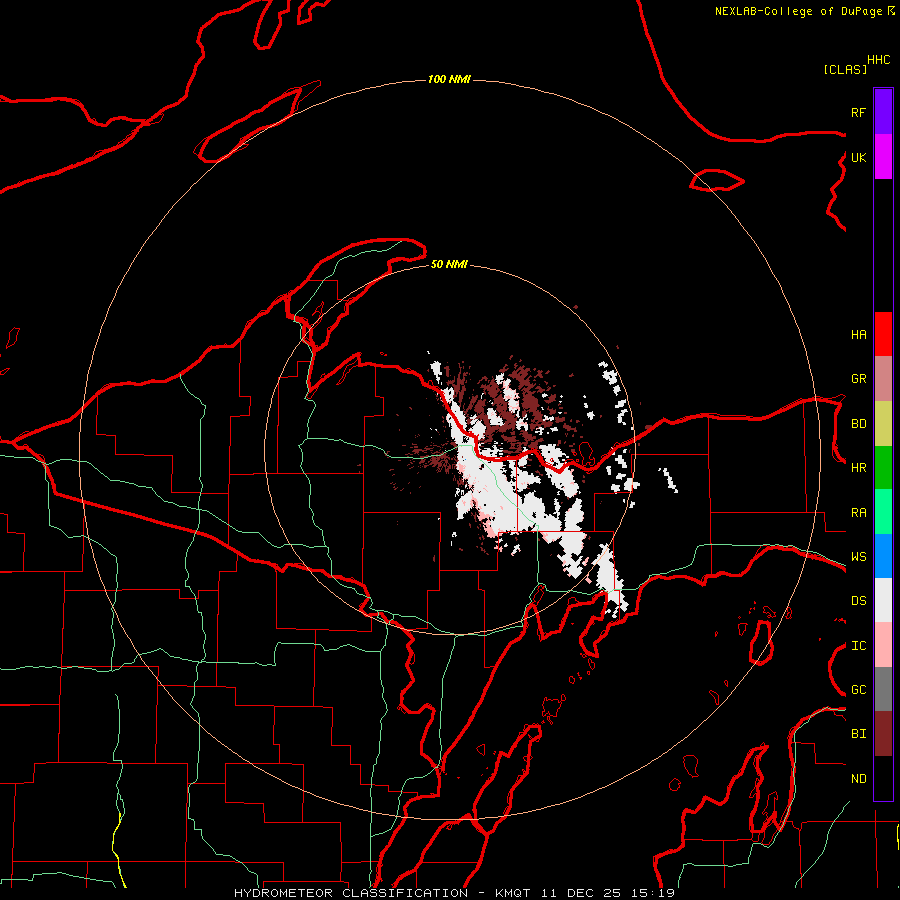
Task: Click the KMQT station identifier
Action: (513, 893)
